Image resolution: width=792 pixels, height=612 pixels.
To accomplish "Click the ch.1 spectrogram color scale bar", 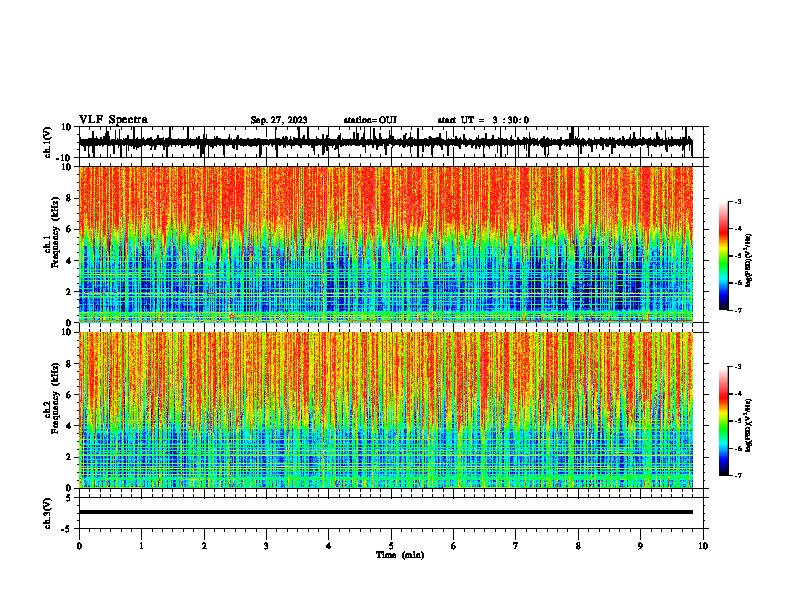I will point(723,256).
